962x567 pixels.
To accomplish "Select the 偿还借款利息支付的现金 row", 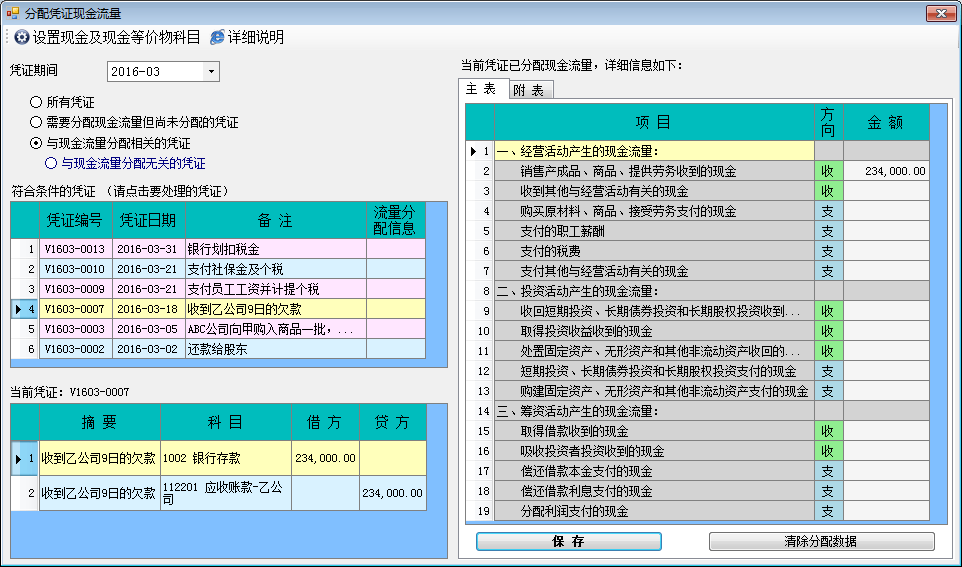I will 698,491.
